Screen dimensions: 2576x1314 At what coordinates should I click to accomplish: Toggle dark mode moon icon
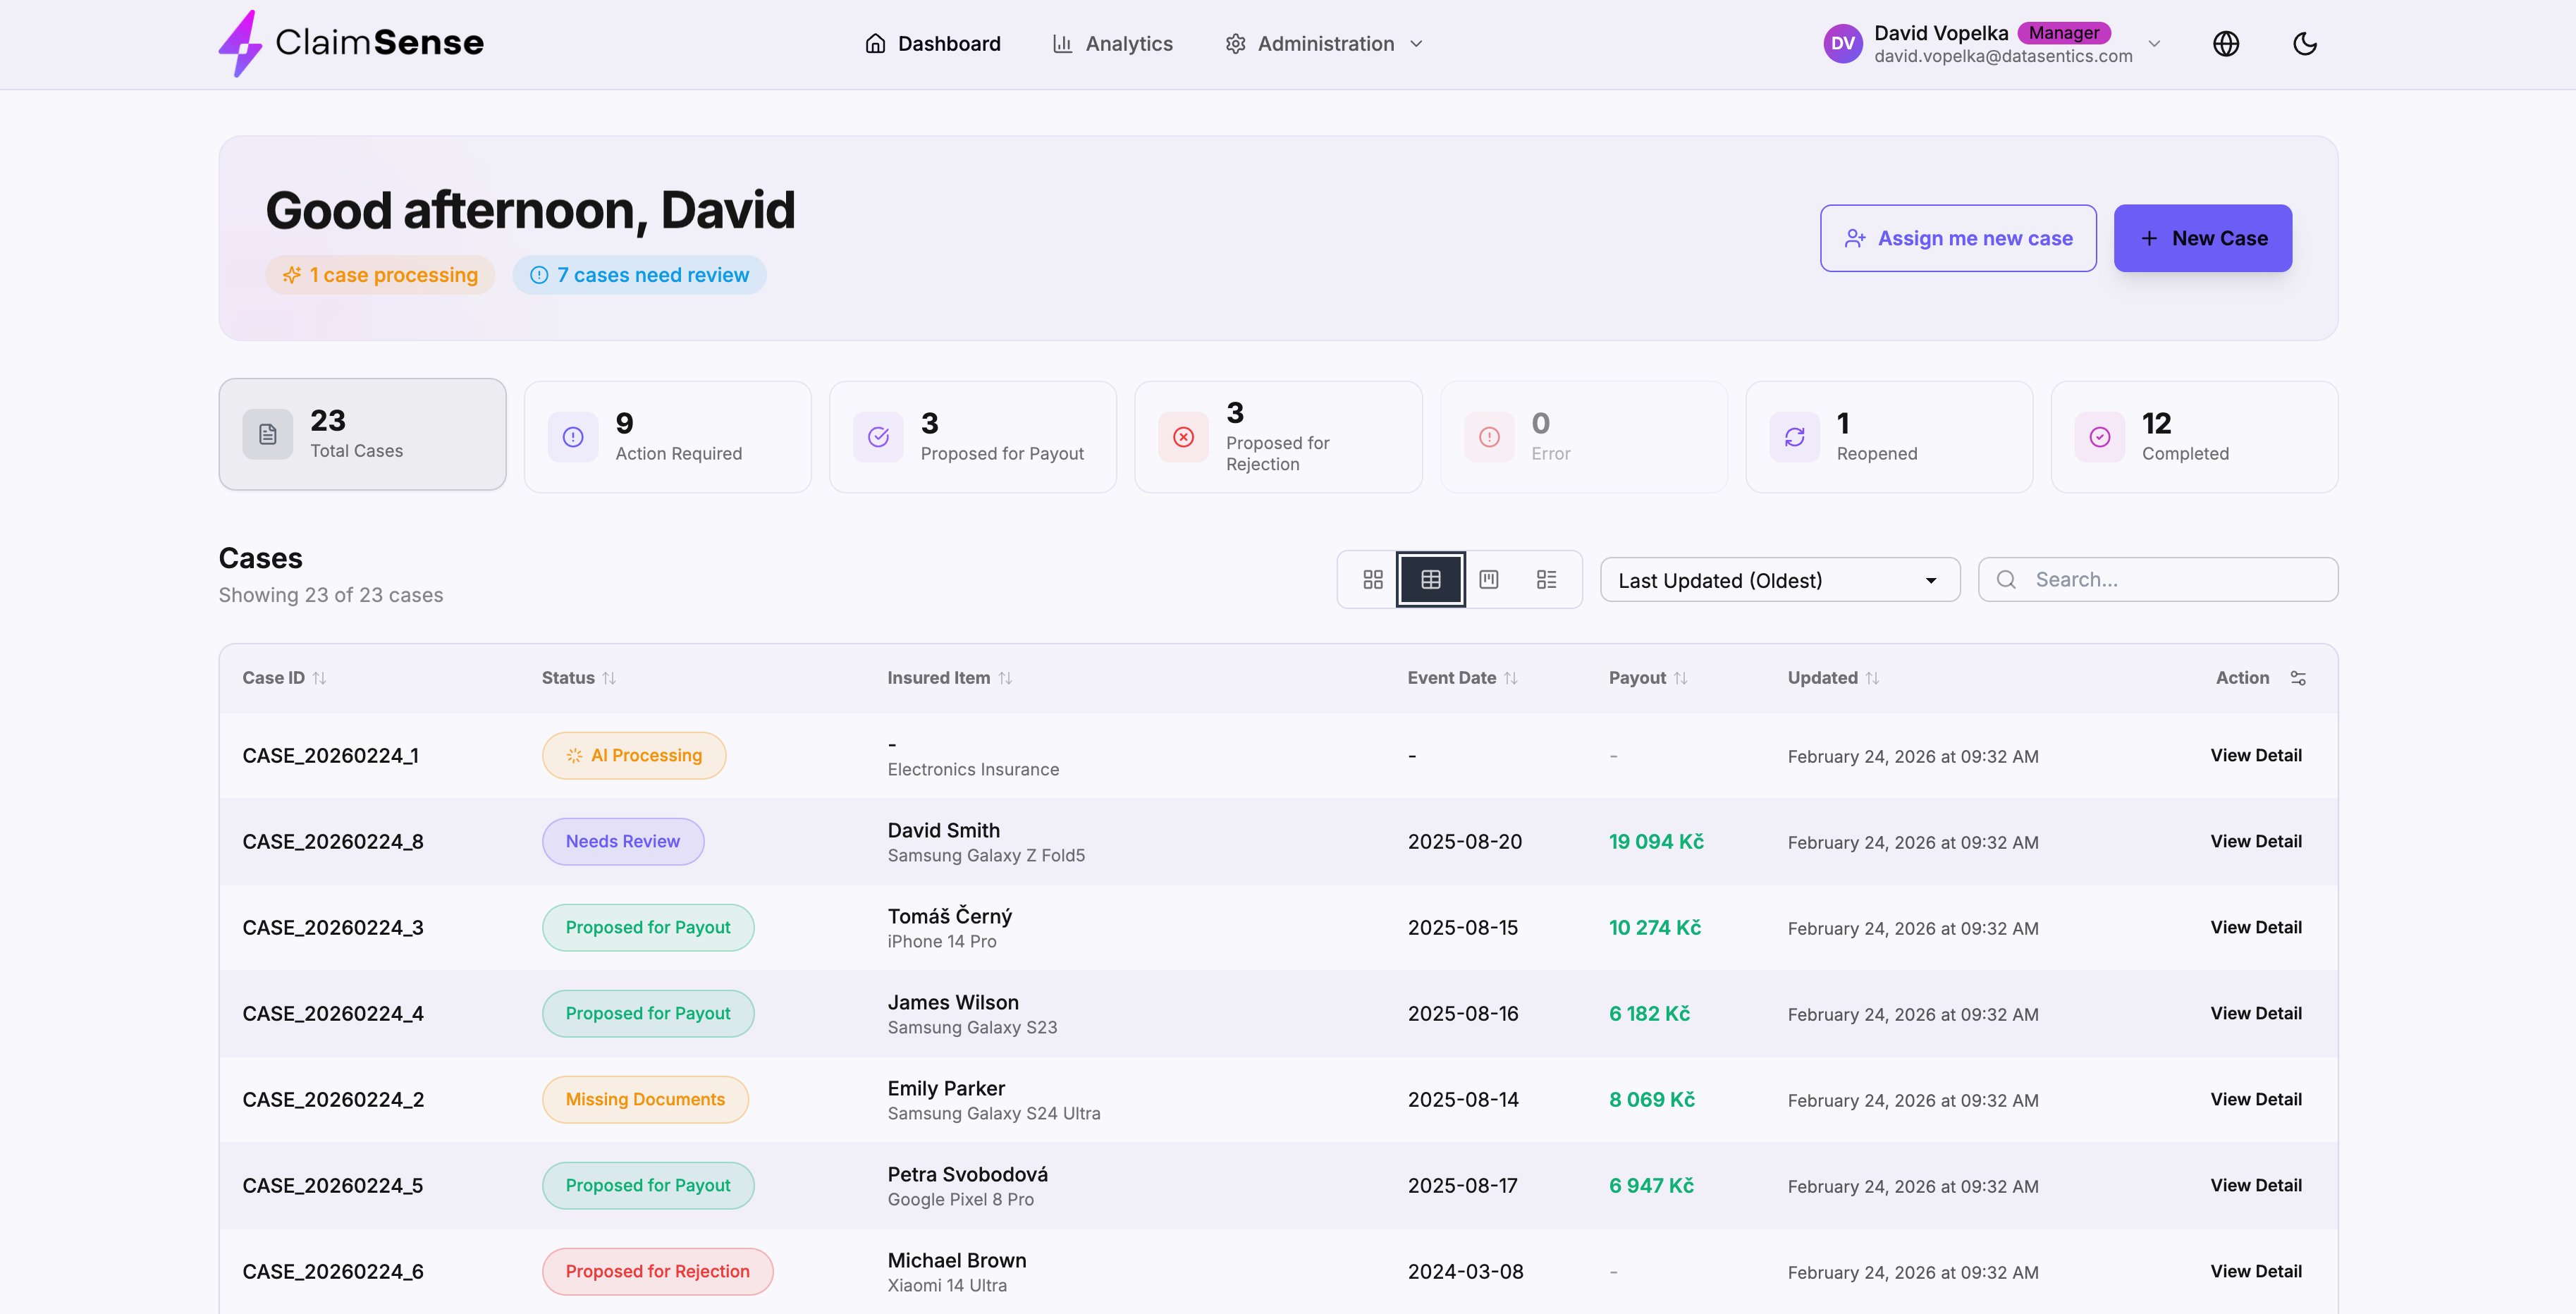(x=2304, y=44)
